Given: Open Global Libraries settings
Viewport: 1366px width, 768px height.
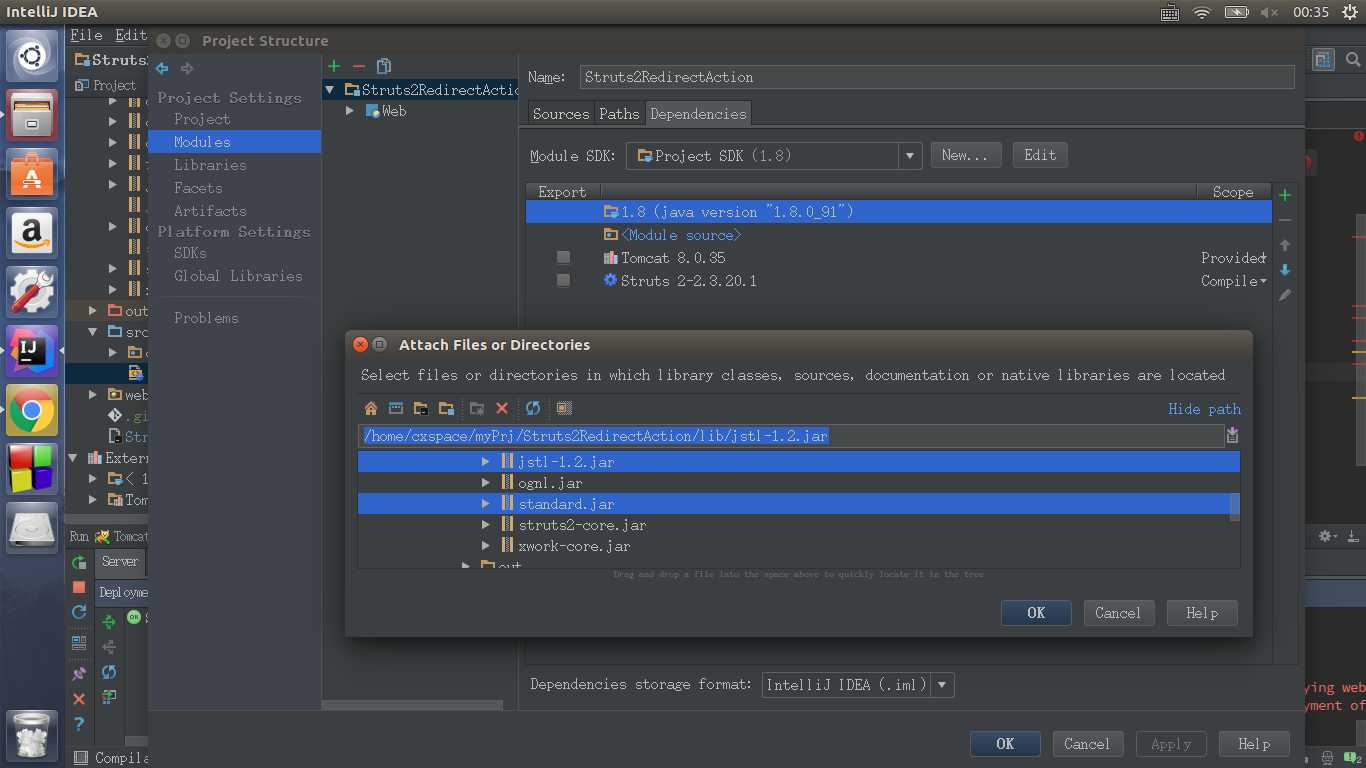Looking at the screenshot, I should click(238, 276).
